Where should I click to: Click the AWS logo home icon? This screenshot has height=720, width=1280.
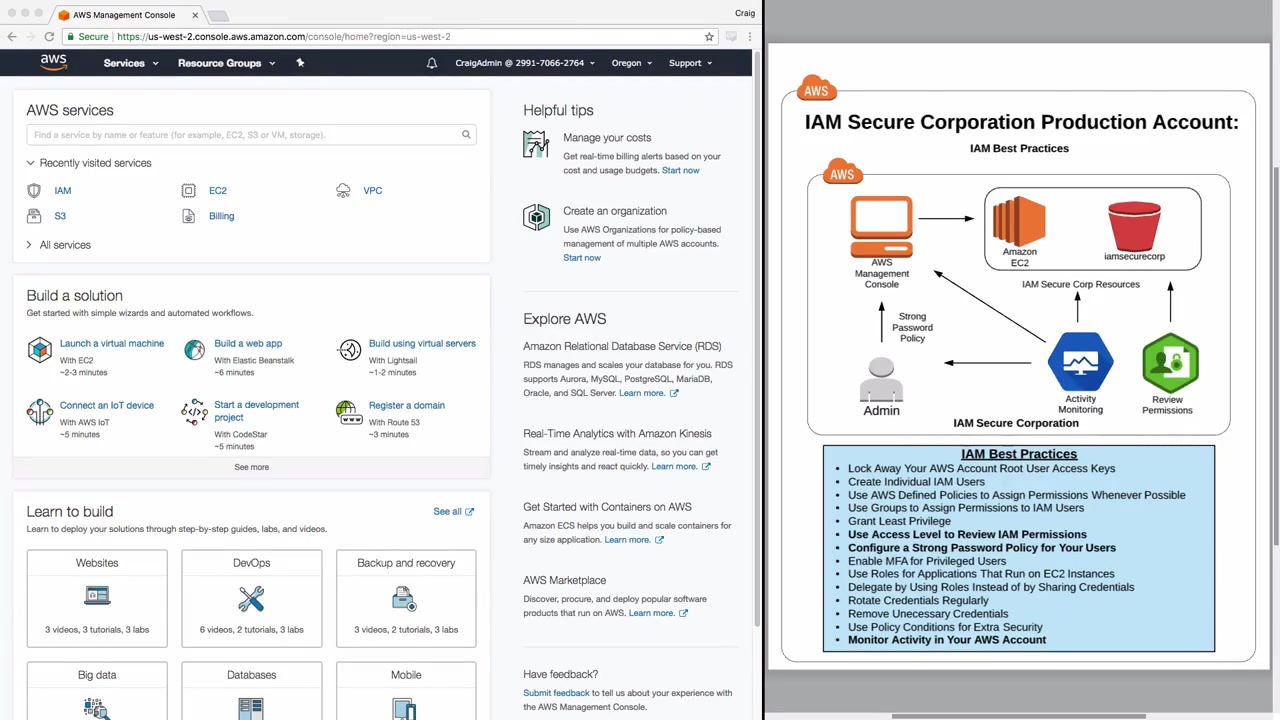click(54, 62)
